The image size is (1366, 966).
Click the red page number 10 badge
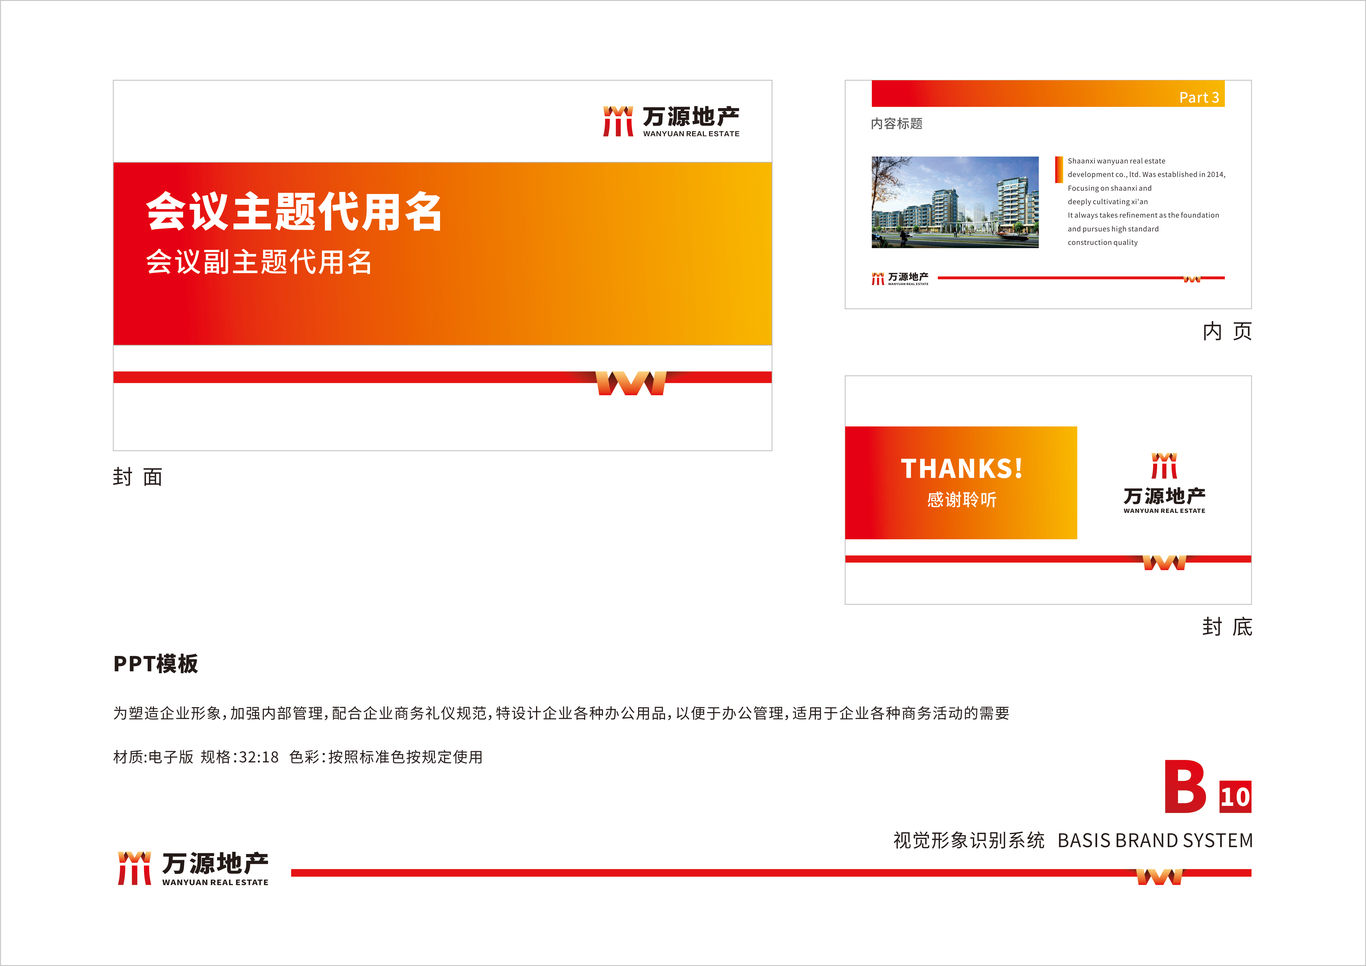coord(1235,796)
